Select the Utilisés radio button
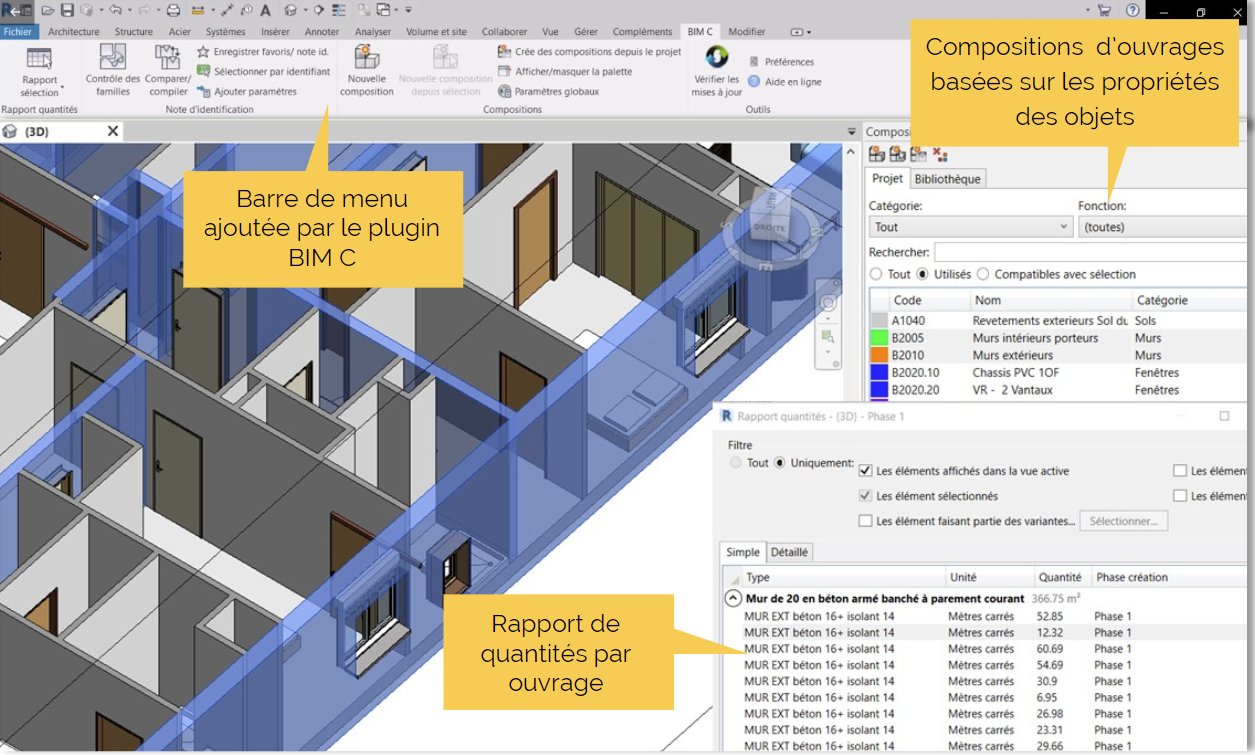Screen dimensions: 1255x755 (x=923, y=274)
